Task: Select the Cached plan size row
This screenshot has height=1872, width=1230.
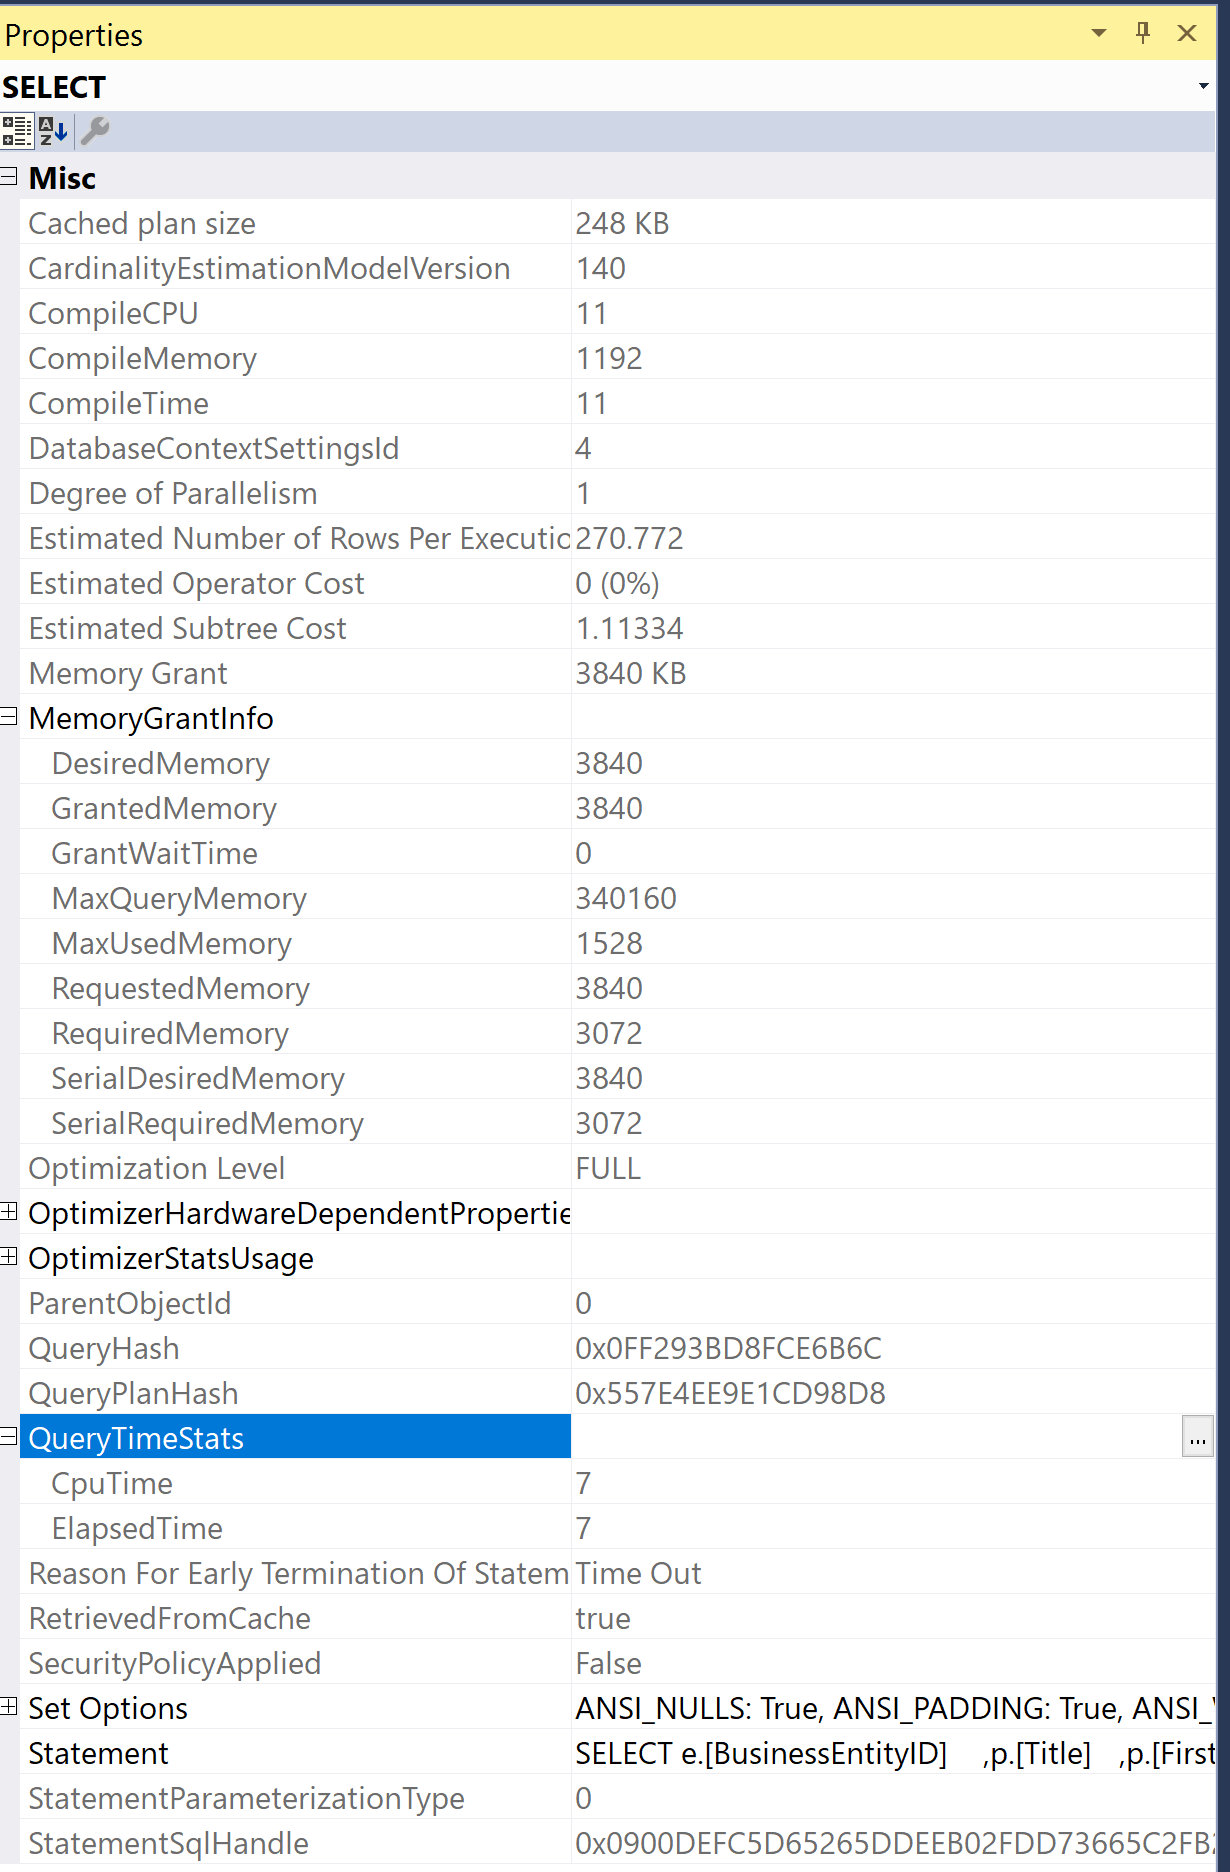Action: click(x=617, y=223)
